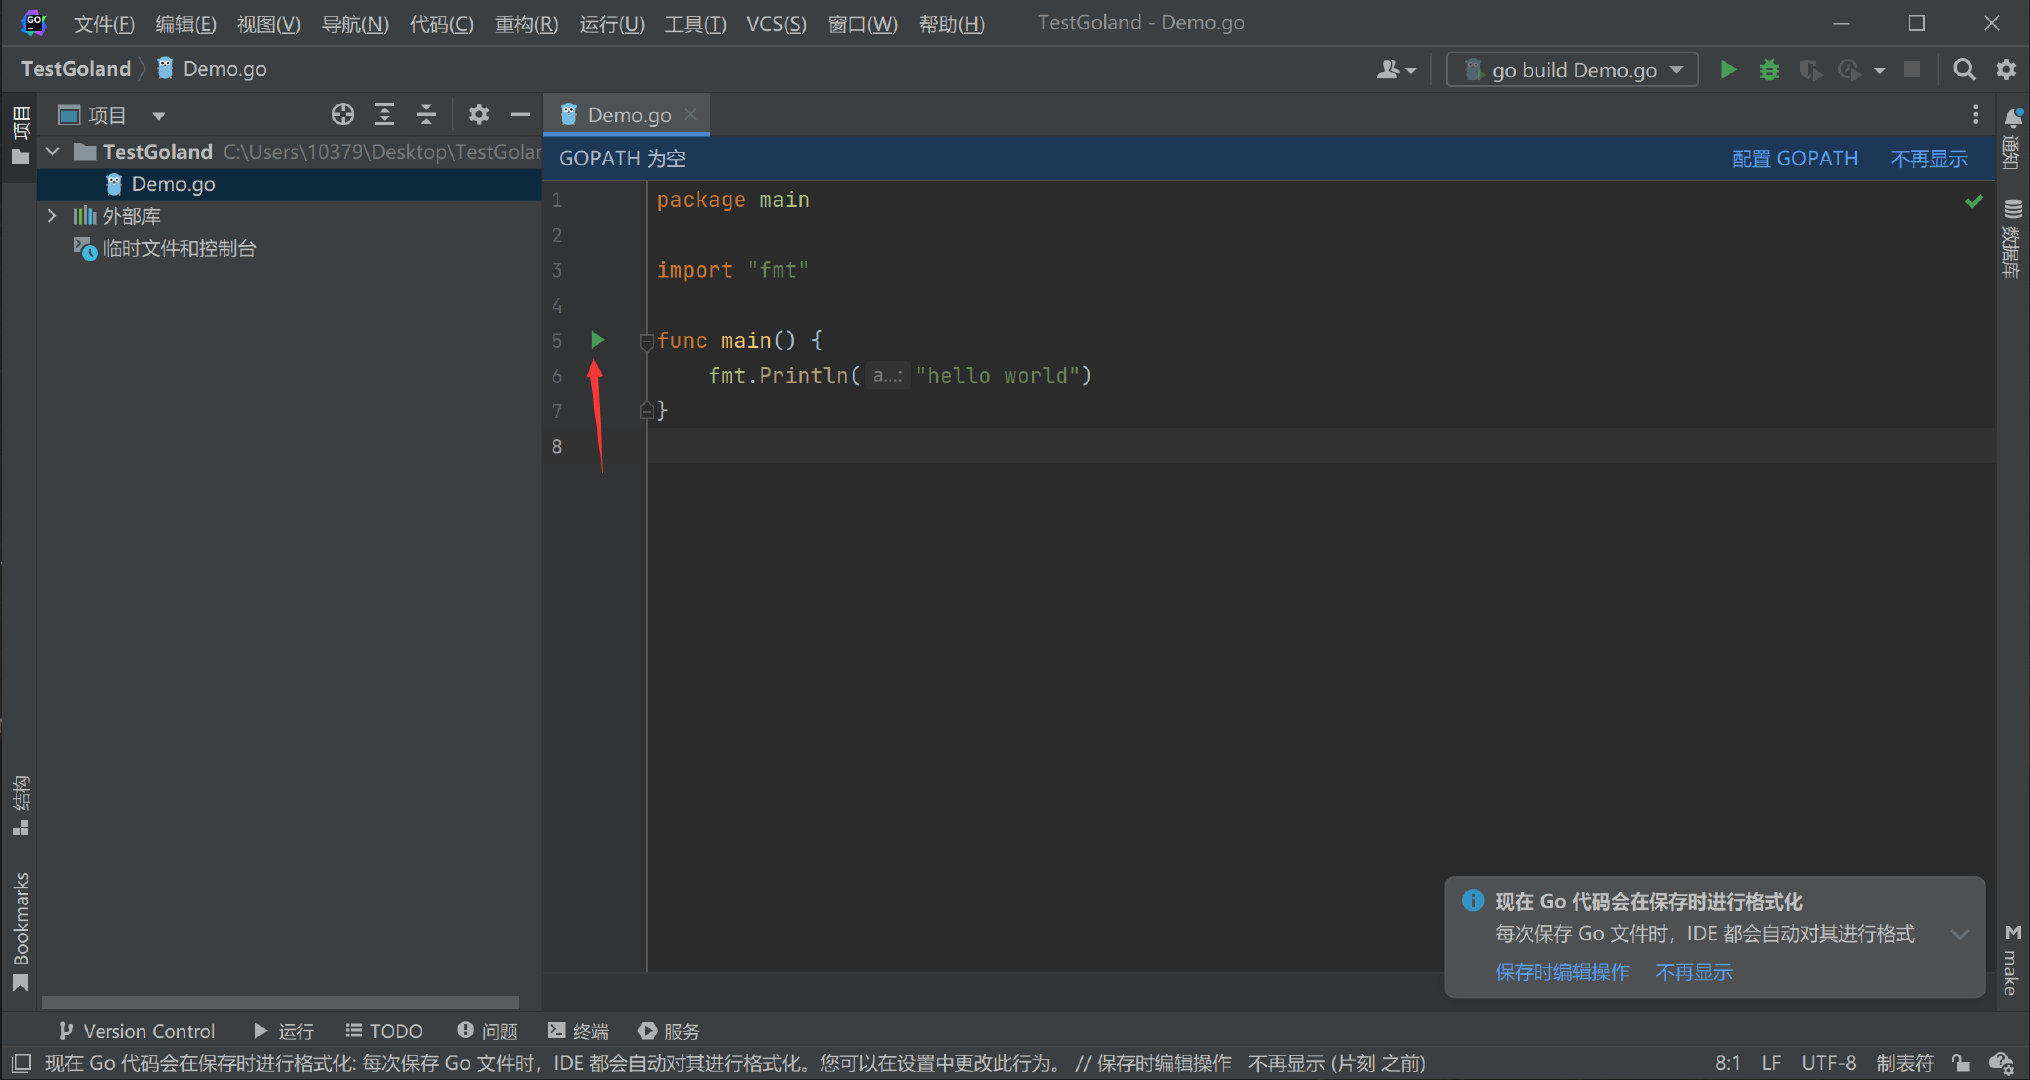The image size is (2030, 1080).
Task: Open 问题 problems tab
Action: click(x=487, y=1030)
